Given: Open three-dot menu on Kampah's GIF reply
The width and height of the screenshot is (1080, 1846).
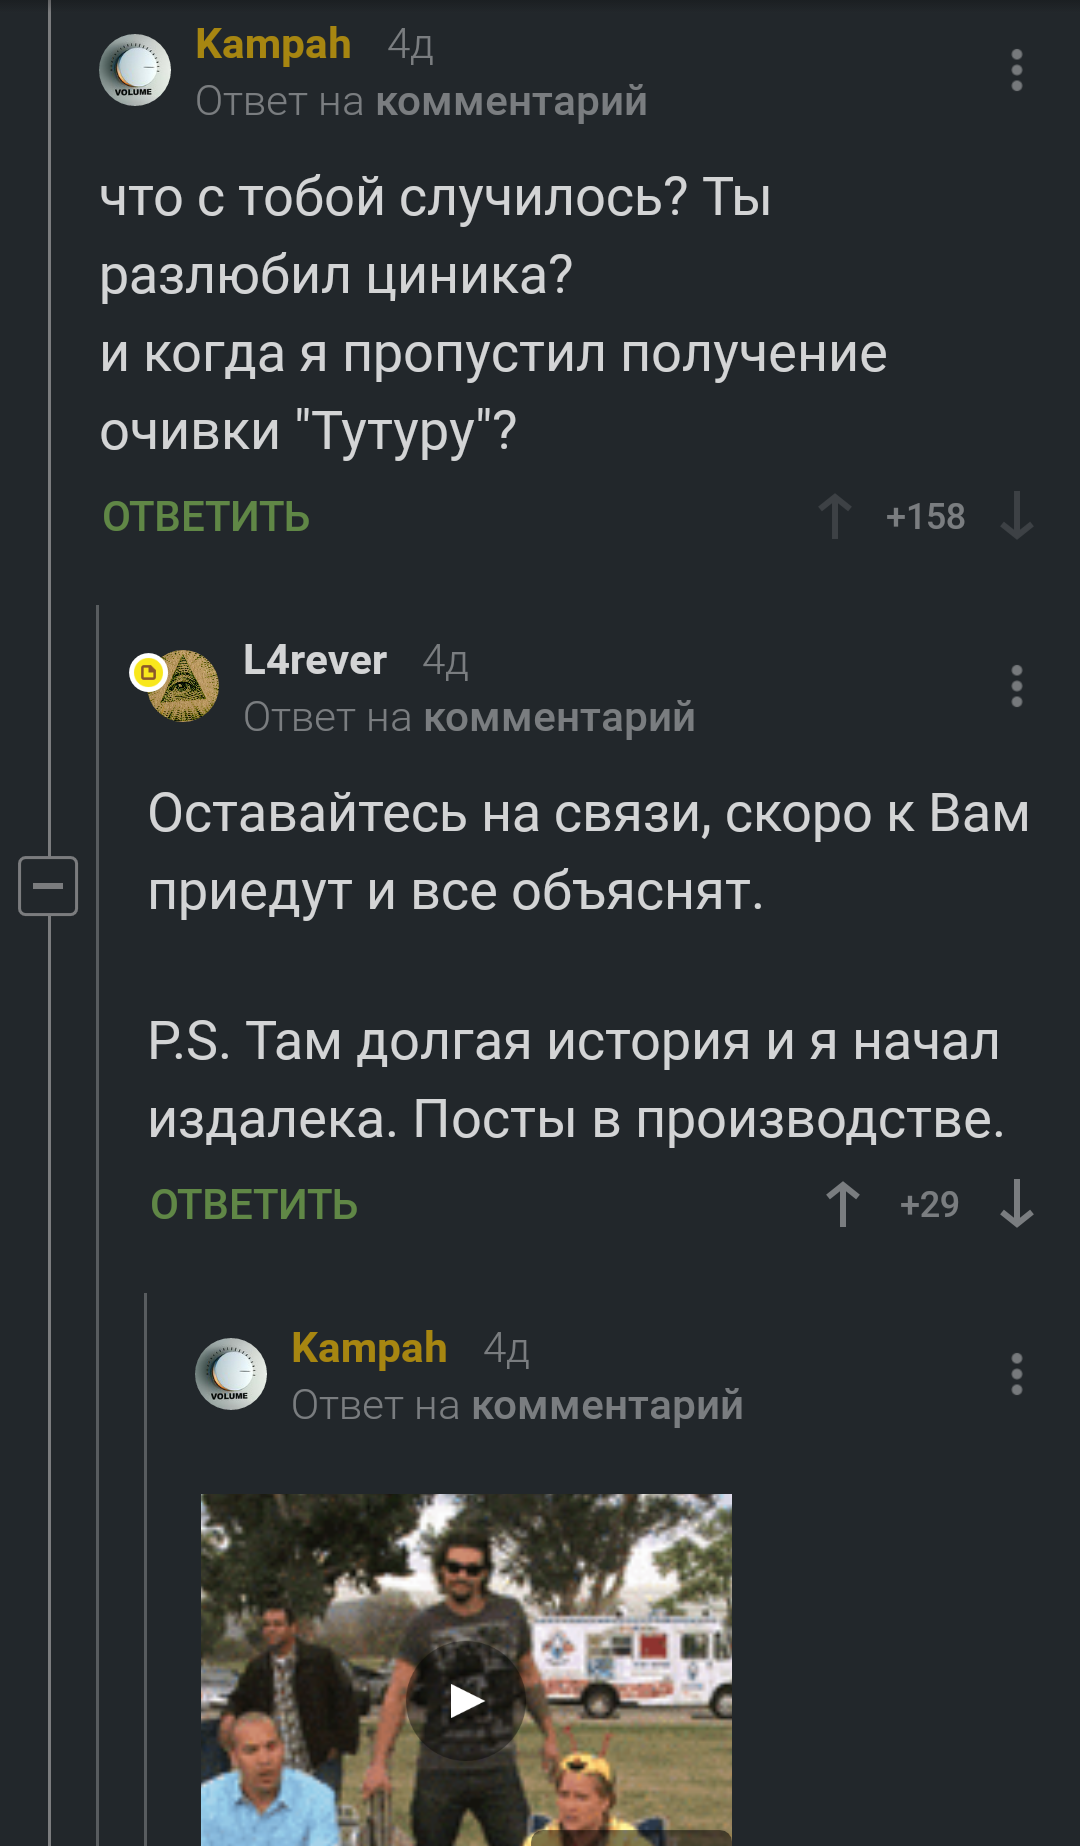Looking at the screenshot, I should [x=1017, y=1375].
